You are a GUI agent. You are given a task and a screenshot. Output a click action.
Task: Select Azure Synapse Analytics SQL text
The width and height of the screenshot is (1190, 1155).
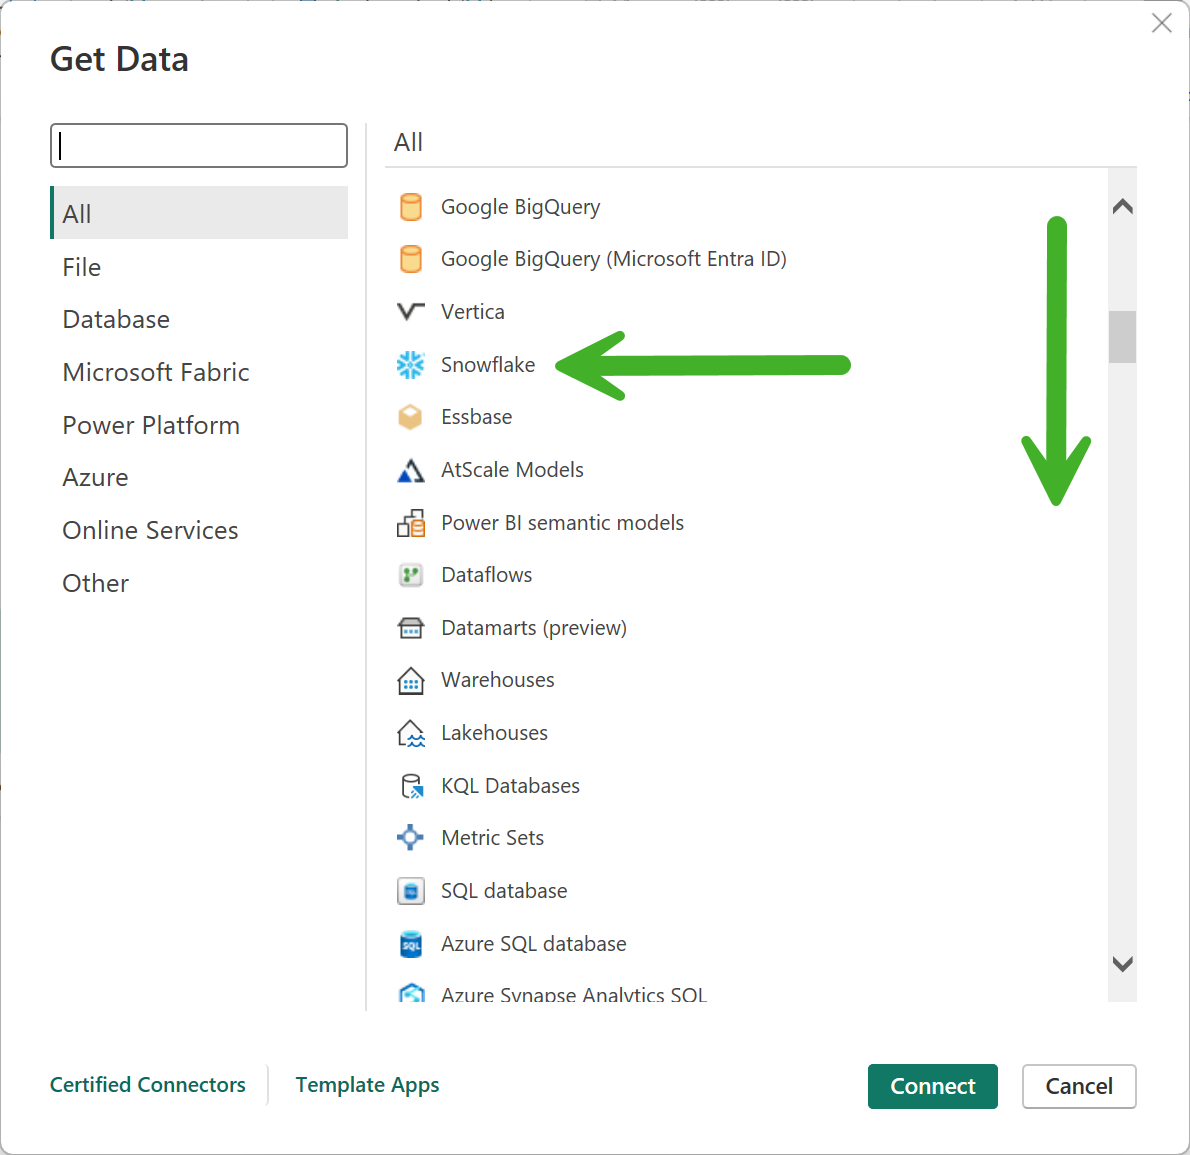(574, 994)
